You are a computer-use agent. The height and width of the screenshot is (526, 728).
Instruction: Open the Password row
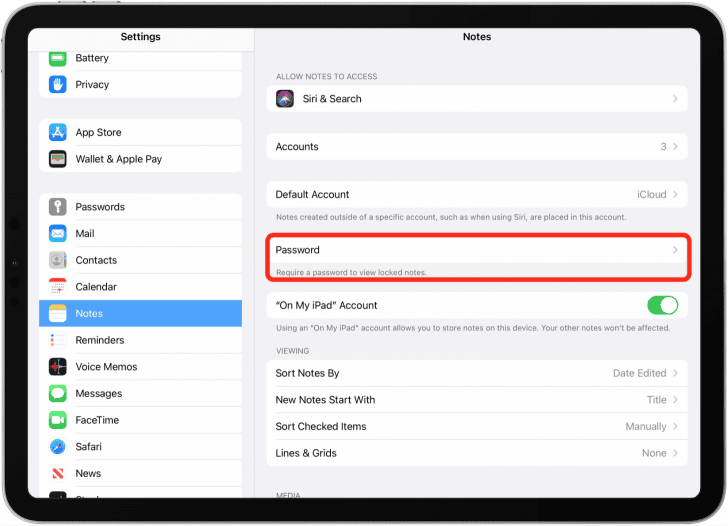point(476,250)
